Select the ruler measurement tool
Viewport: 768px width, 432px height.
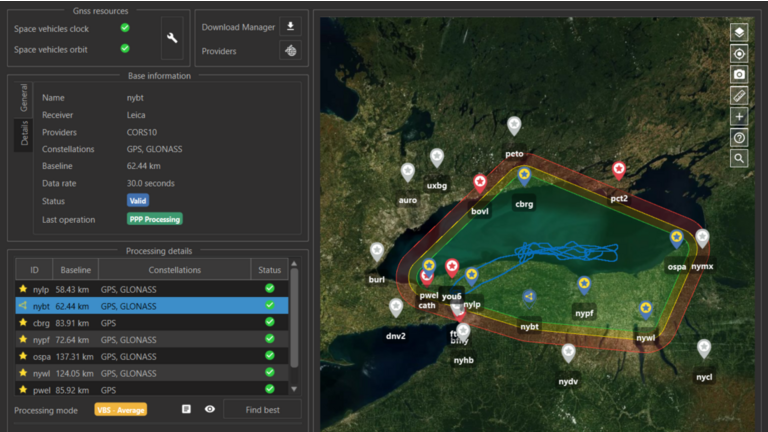coord(739,96)
